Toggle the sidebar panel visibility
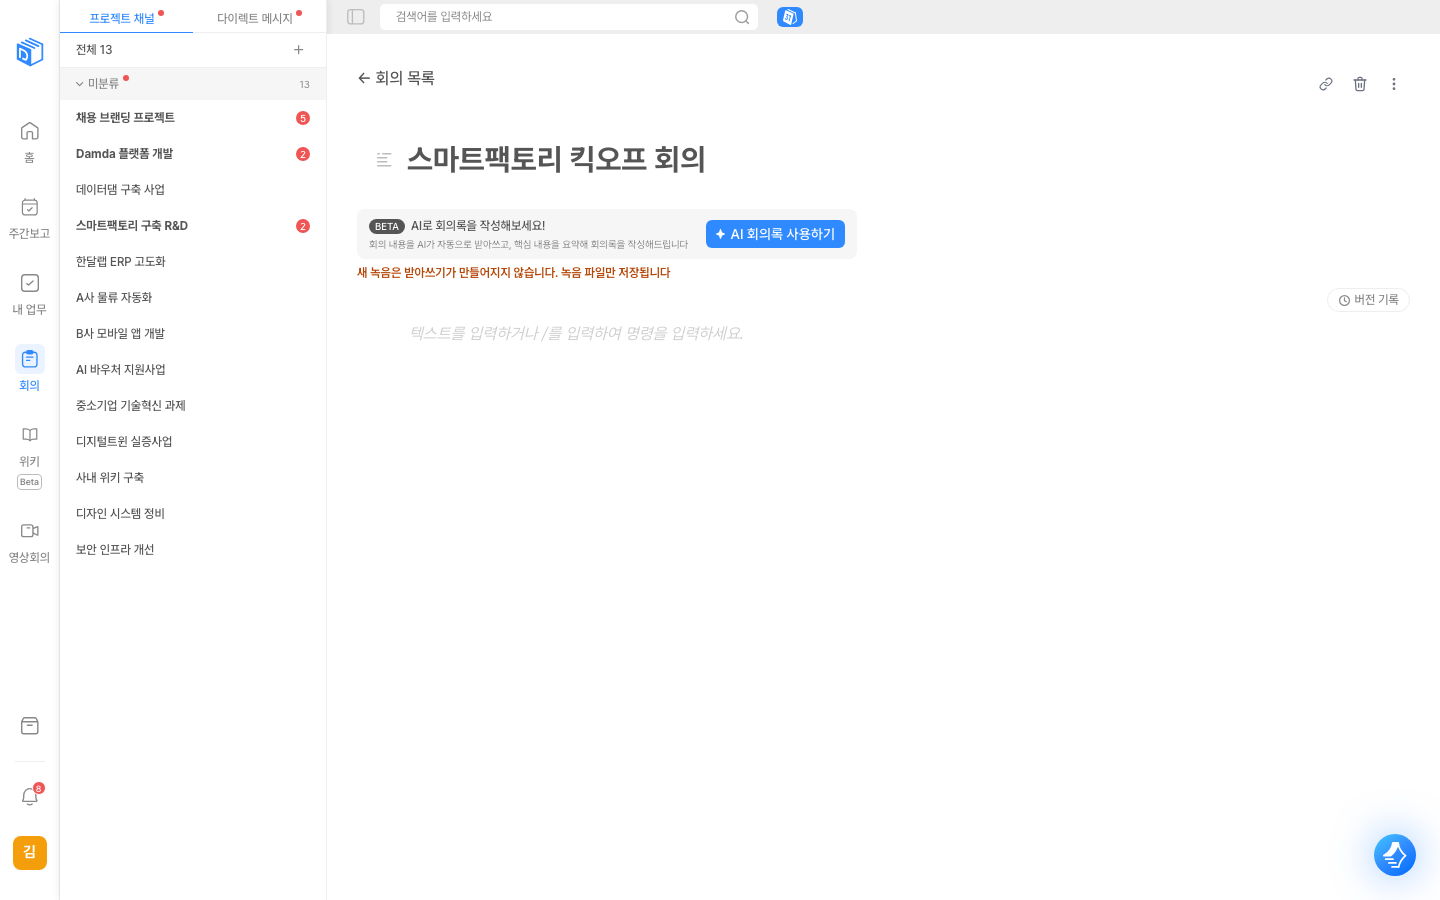1440x900 pixels. (x=356, y=17)
